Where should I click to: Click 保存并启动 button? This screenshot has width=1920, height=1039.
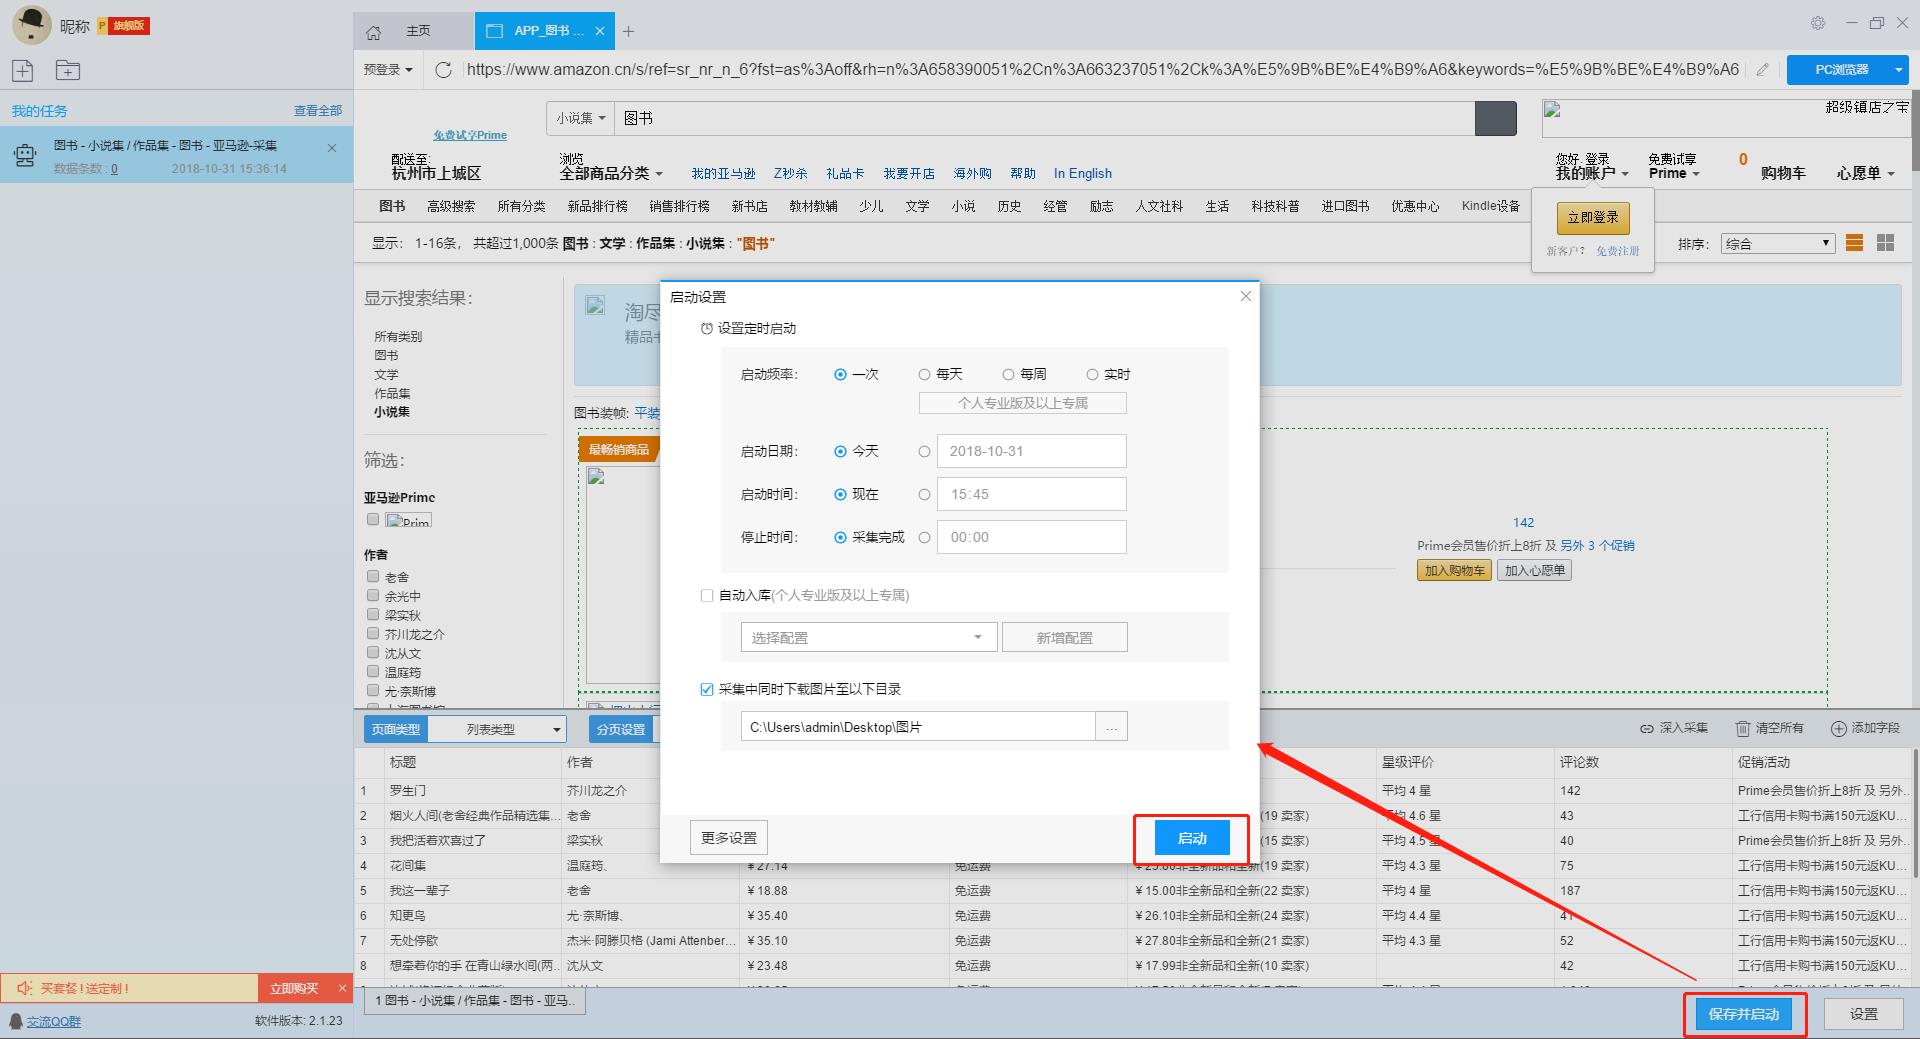tap(1744, 1014)
